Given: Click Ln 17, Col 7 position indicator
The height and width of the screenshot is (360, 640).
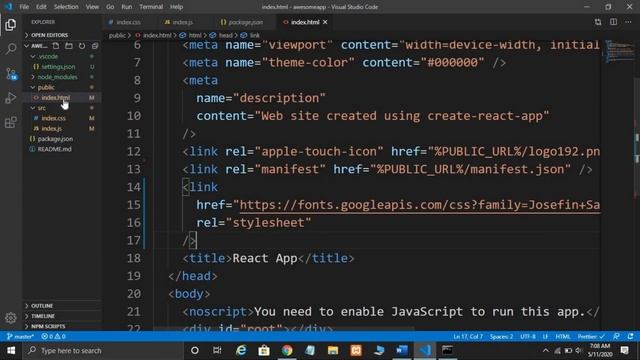Looking at the screenshot, I should point(468,337).
